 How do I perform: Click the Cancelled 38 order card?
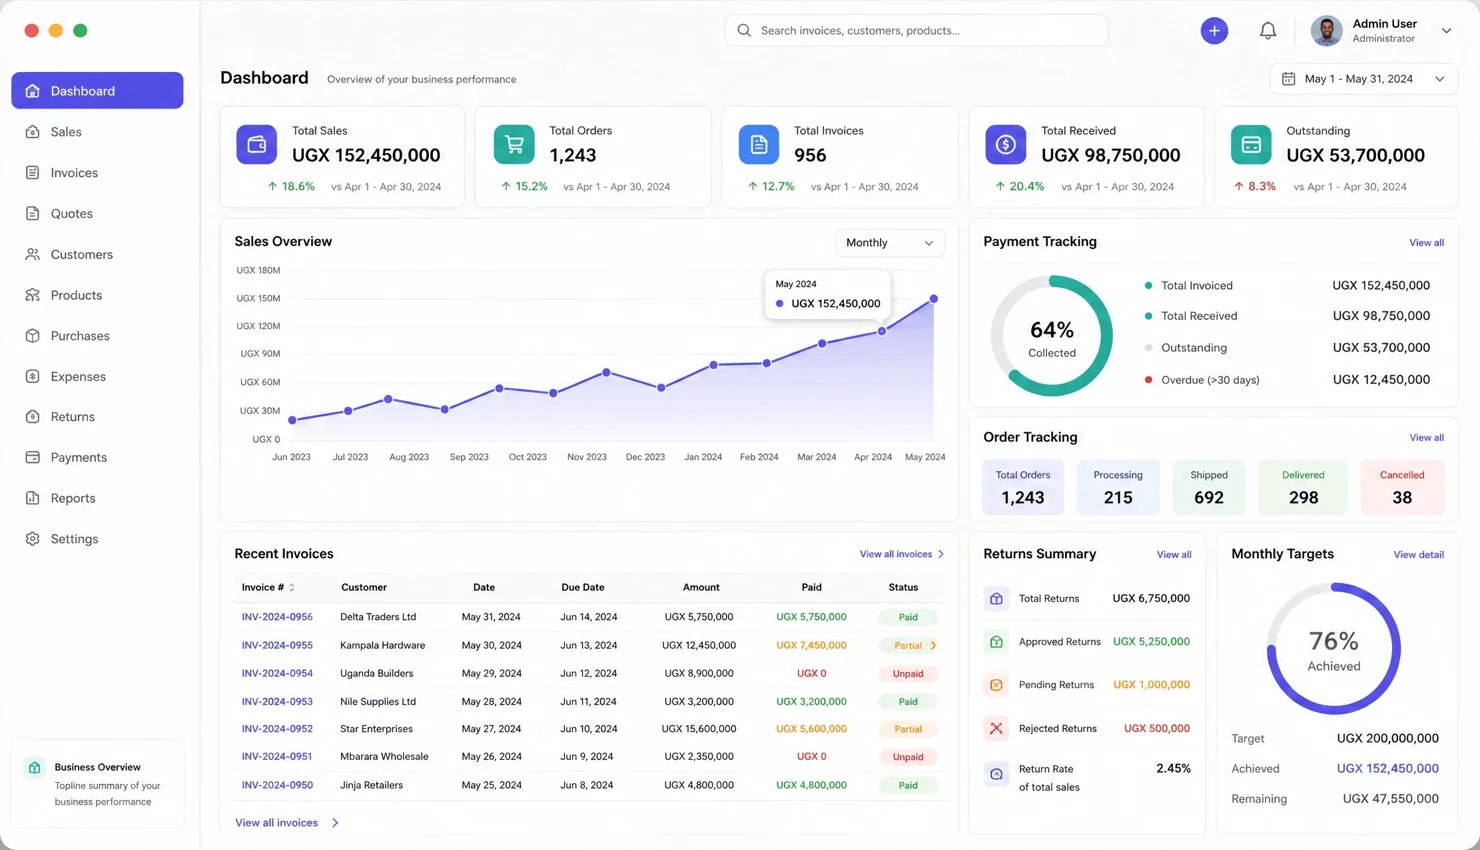click(1402, 487)
